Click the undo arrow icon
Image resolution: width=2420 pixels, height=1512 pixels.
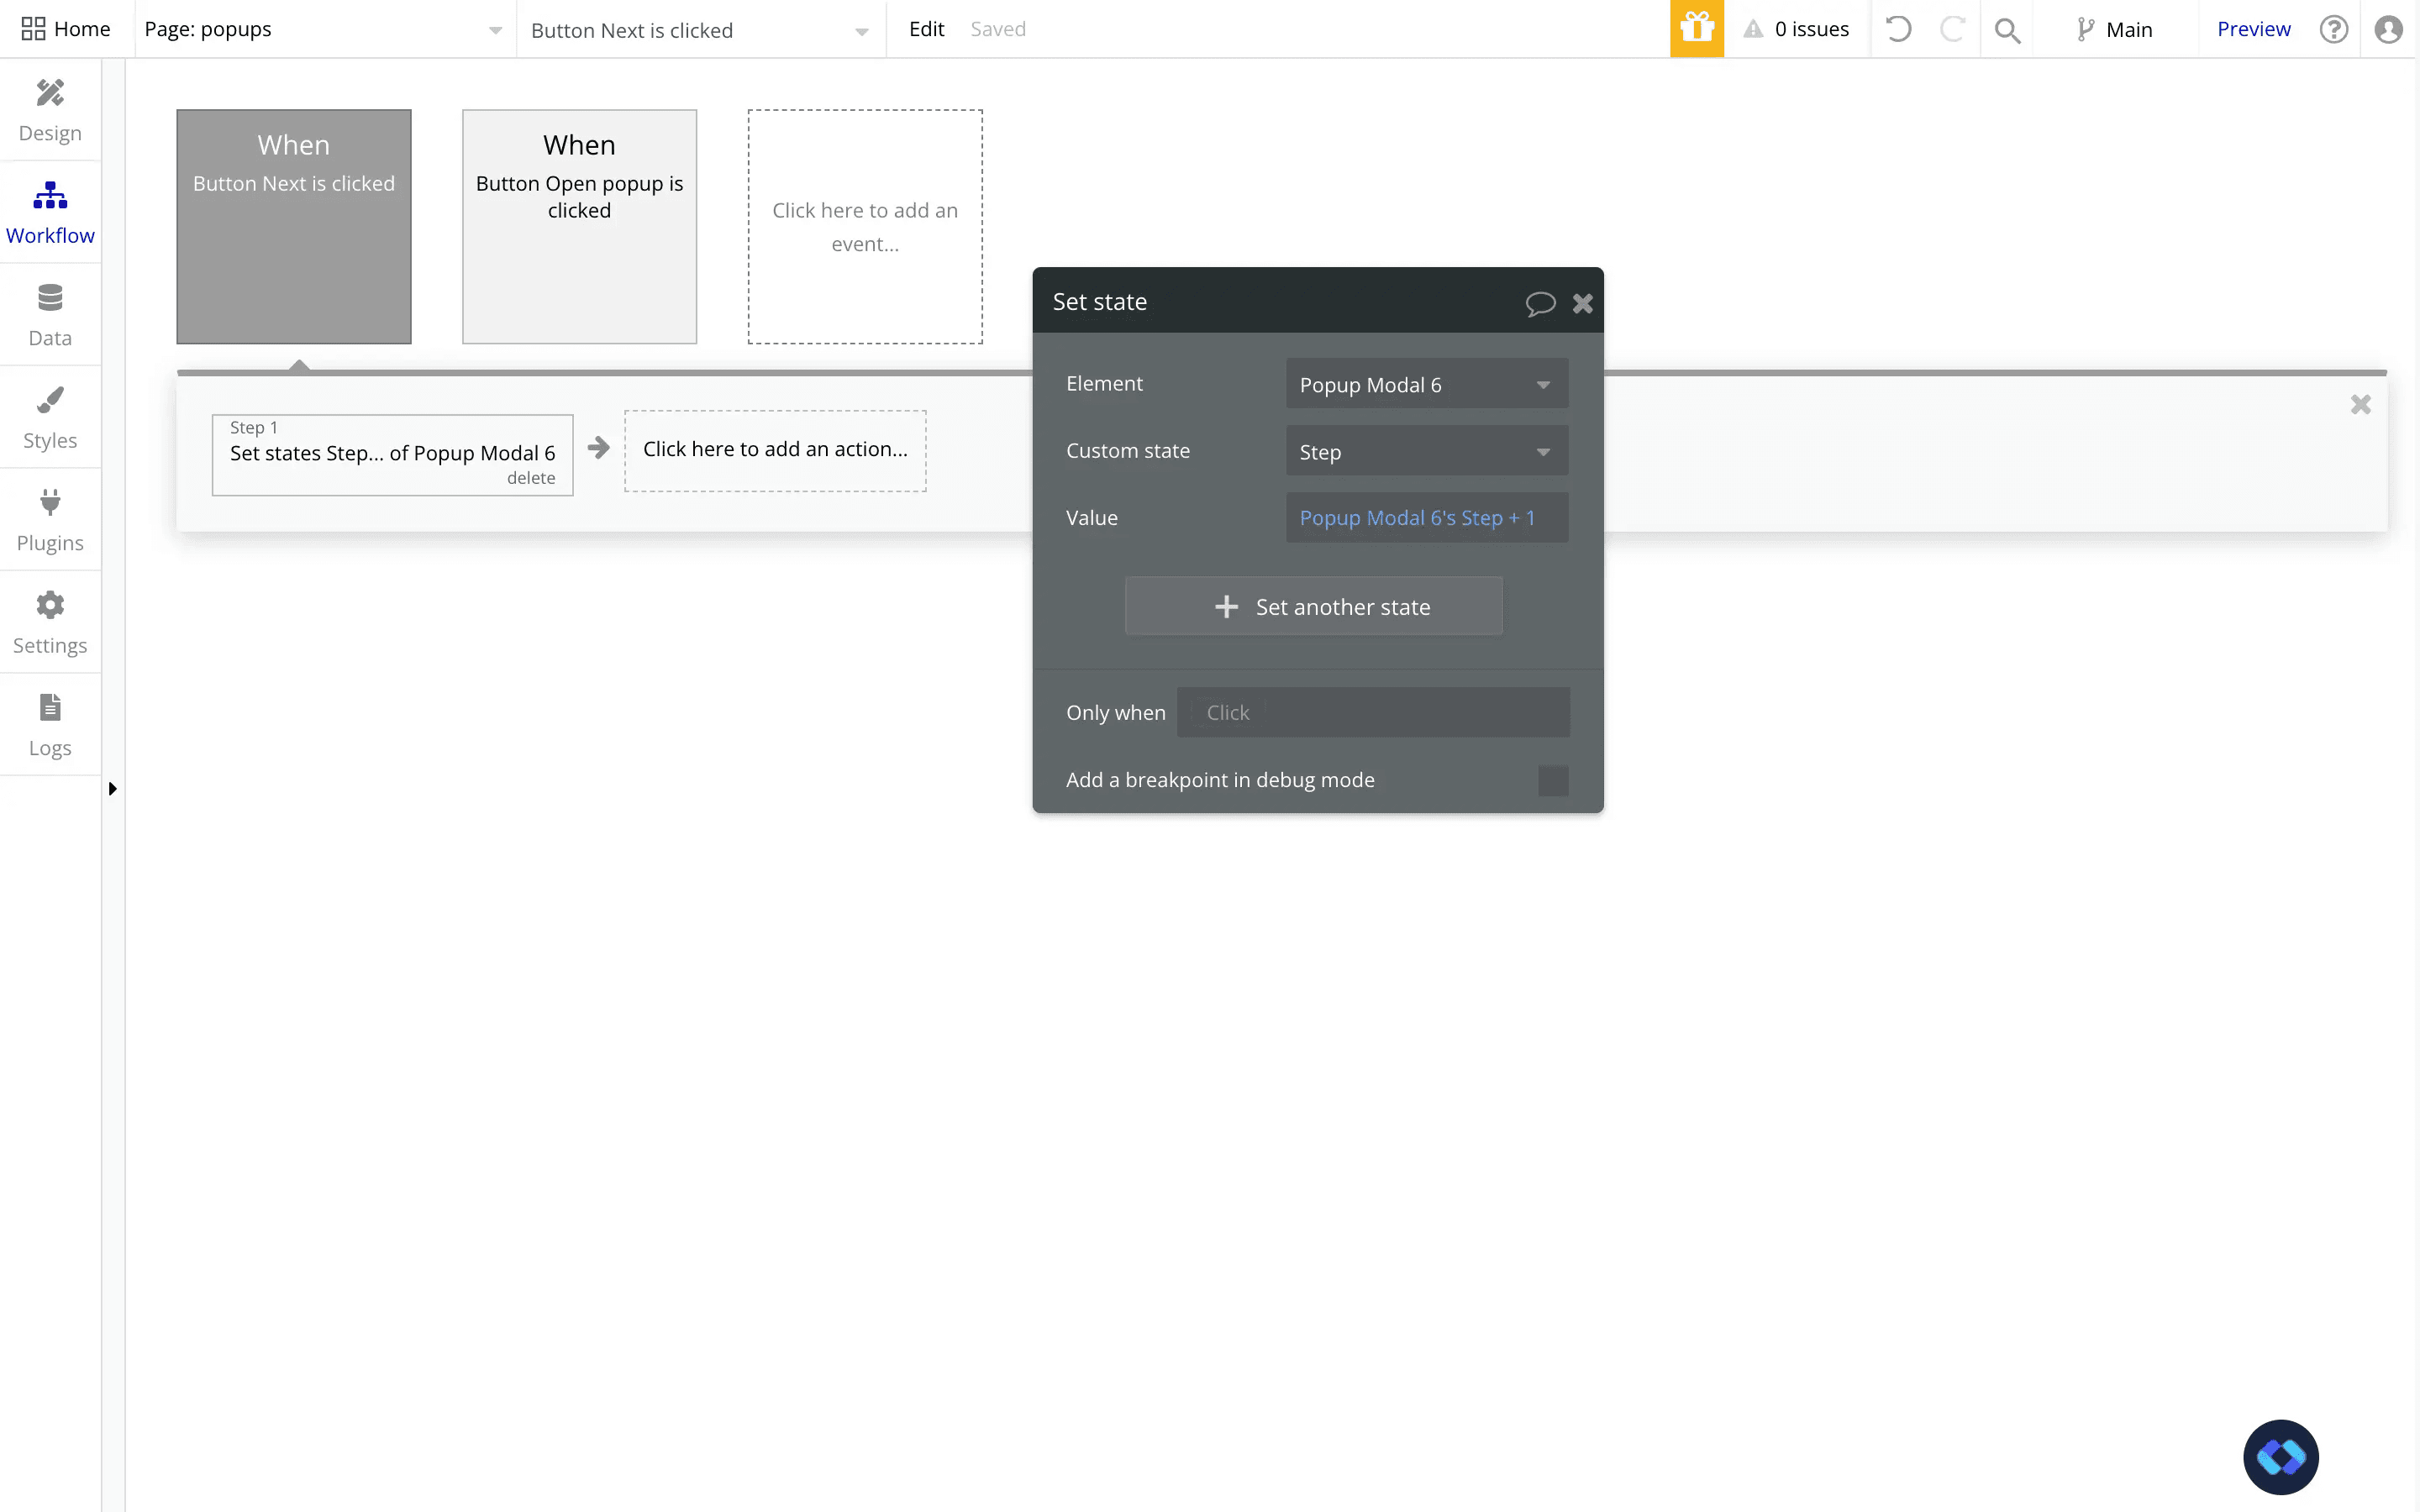pyautogui.click(x=1899, y=29)
